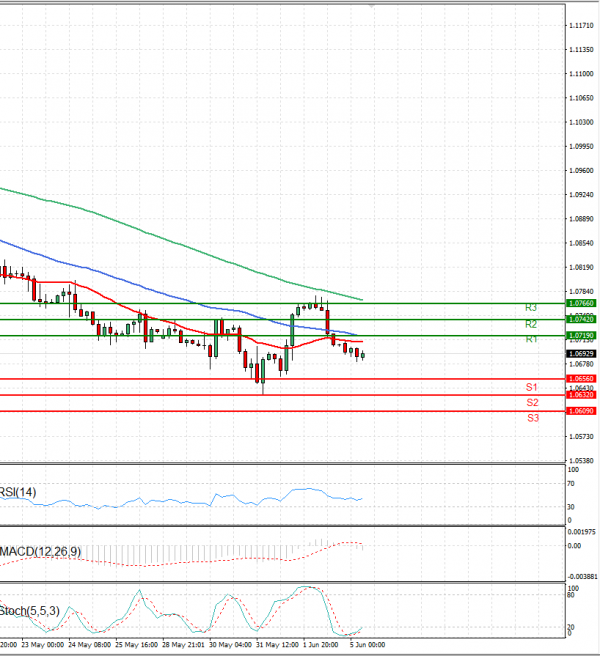This screenshot has height=656, width=600.
Task: Click the 31 May 12:00 time label
Action: click(277, 645)
